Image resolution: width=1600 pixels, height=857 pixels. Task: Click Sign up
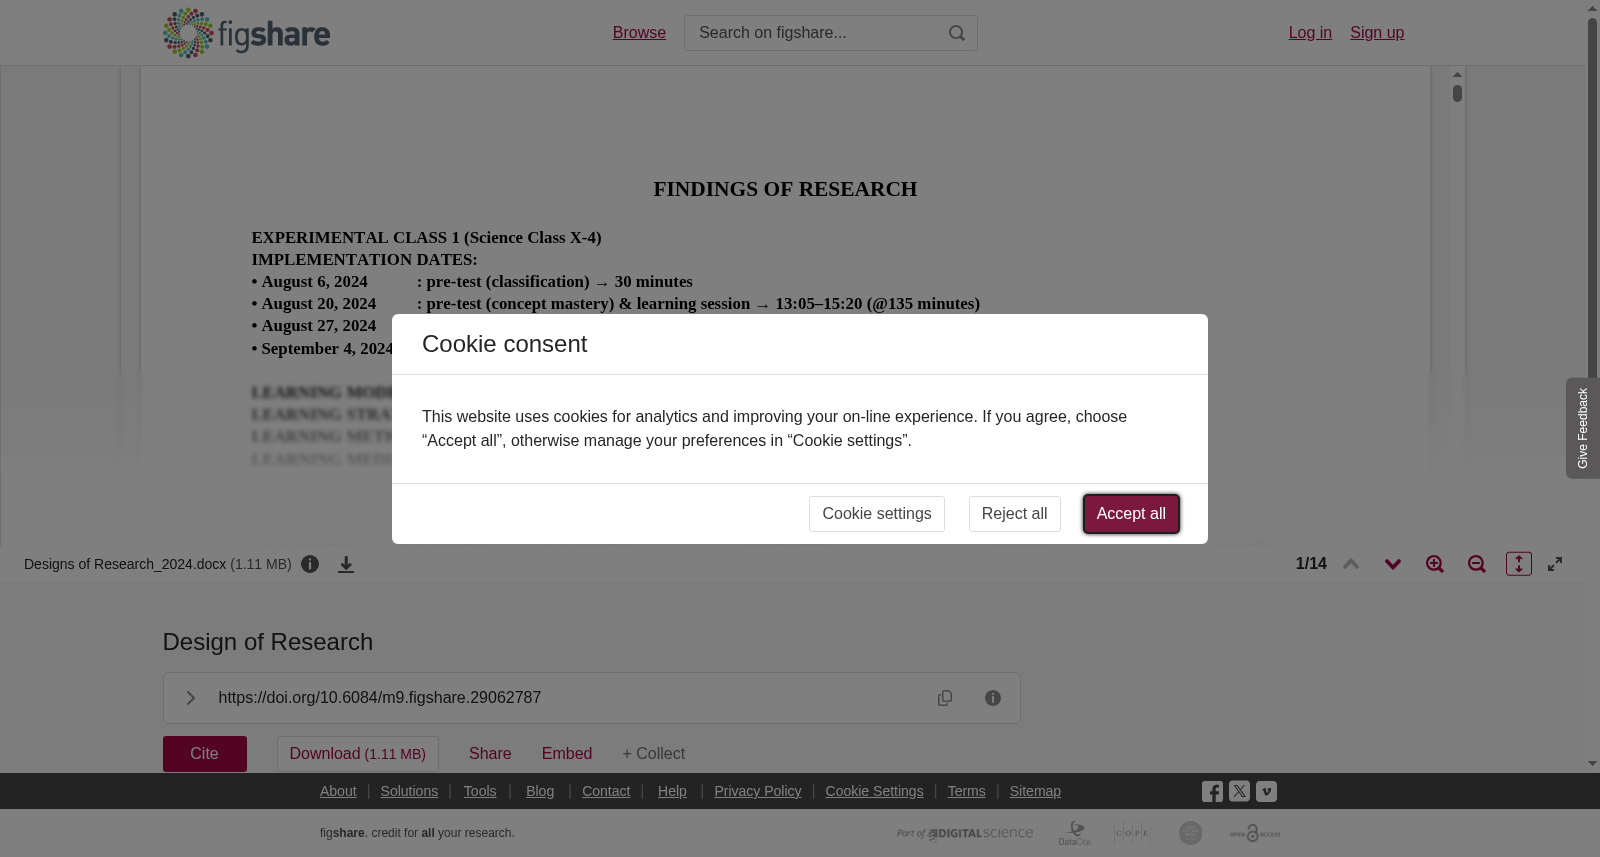(x=1377, y=33)
